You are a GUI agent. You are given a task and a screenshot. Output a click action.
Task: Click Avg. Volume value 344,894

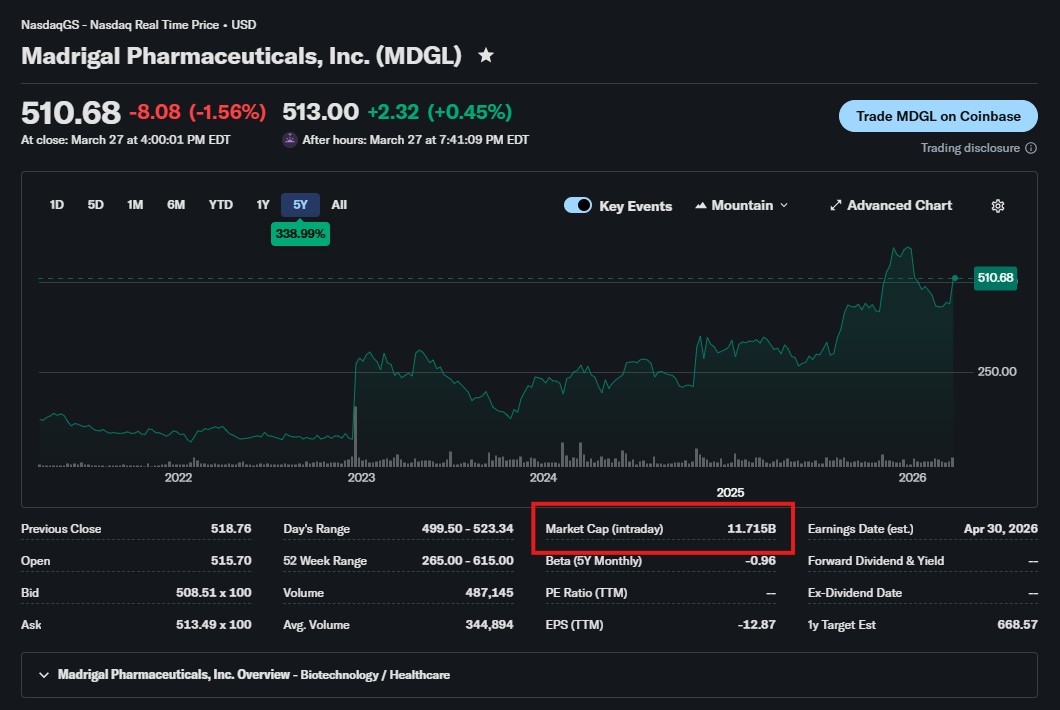pos(489,624)
